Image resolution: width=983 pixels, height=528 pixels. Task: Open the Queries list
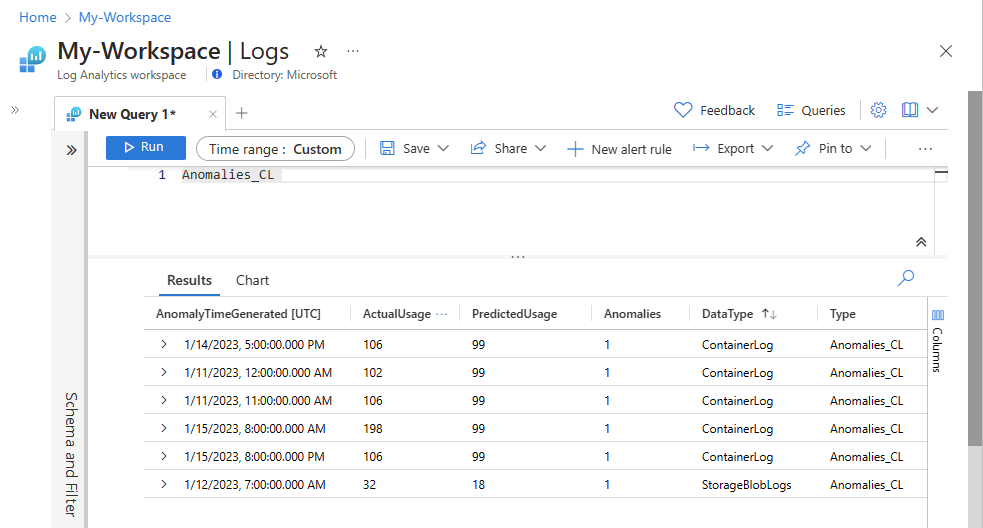(x=811, y=110)
